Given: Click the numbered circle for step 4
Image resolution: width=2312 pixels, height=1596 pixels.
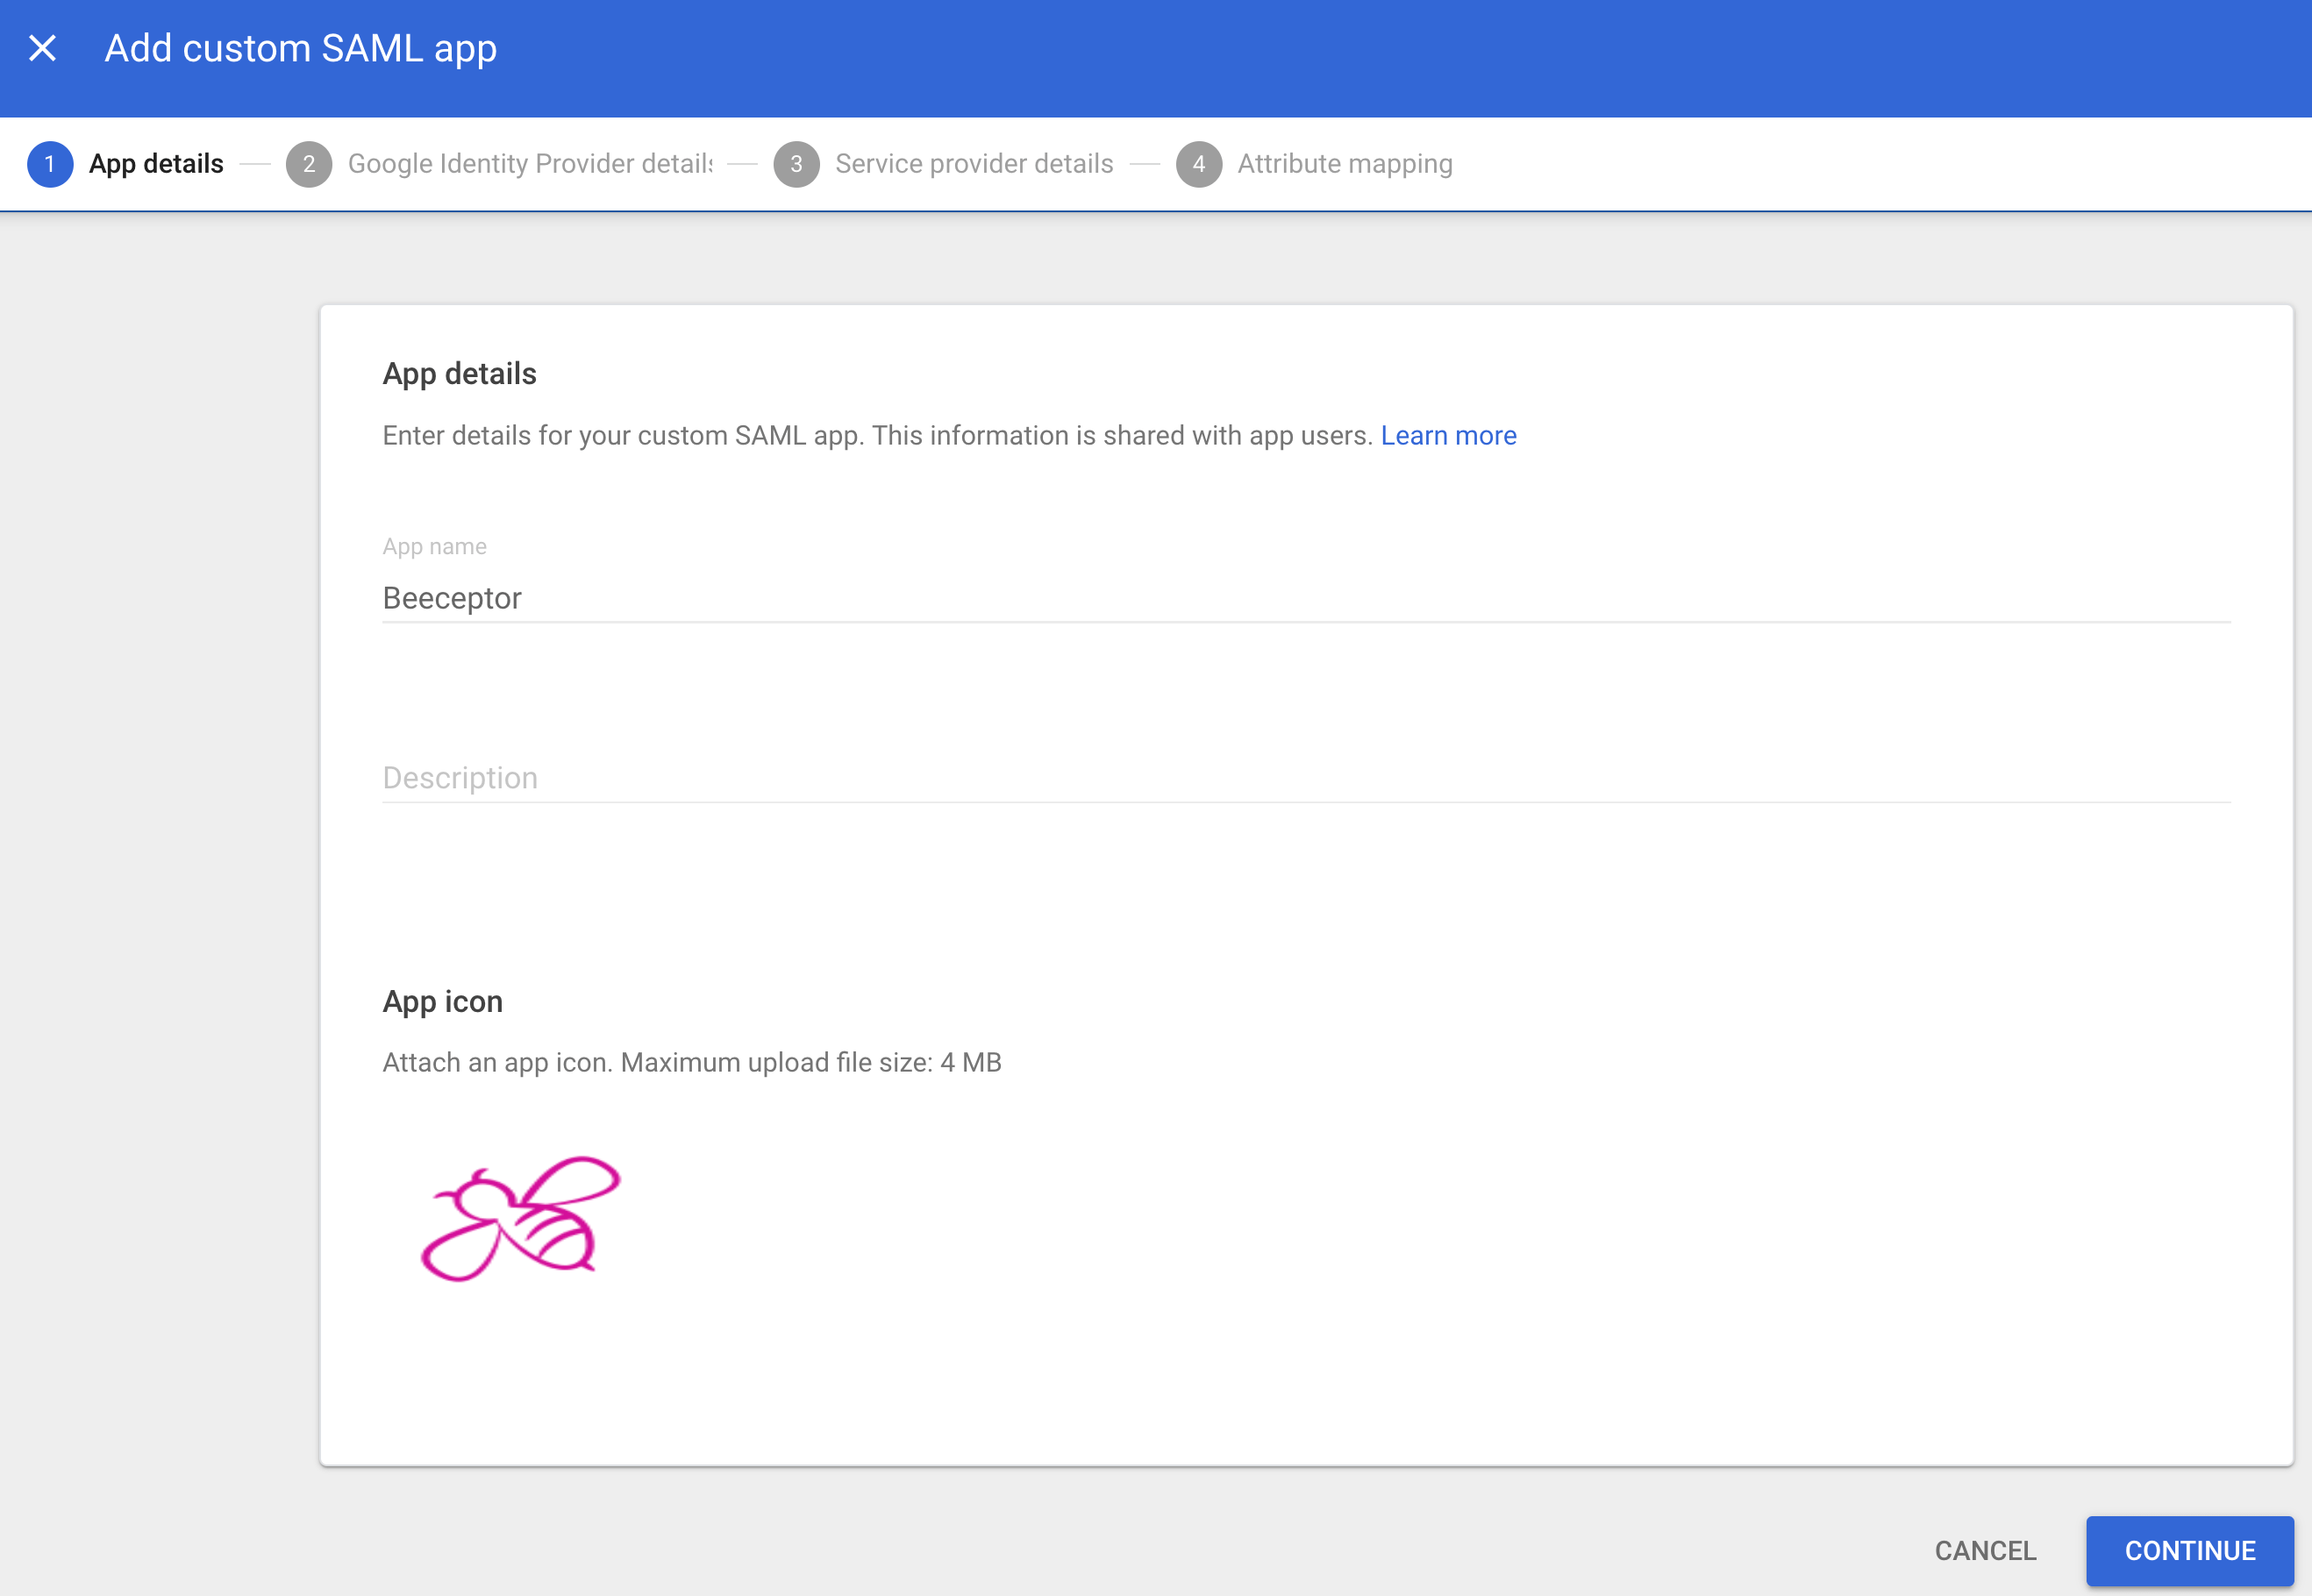Looking at the screenshot, I should pyautogui.click(x=1199, y=164).
